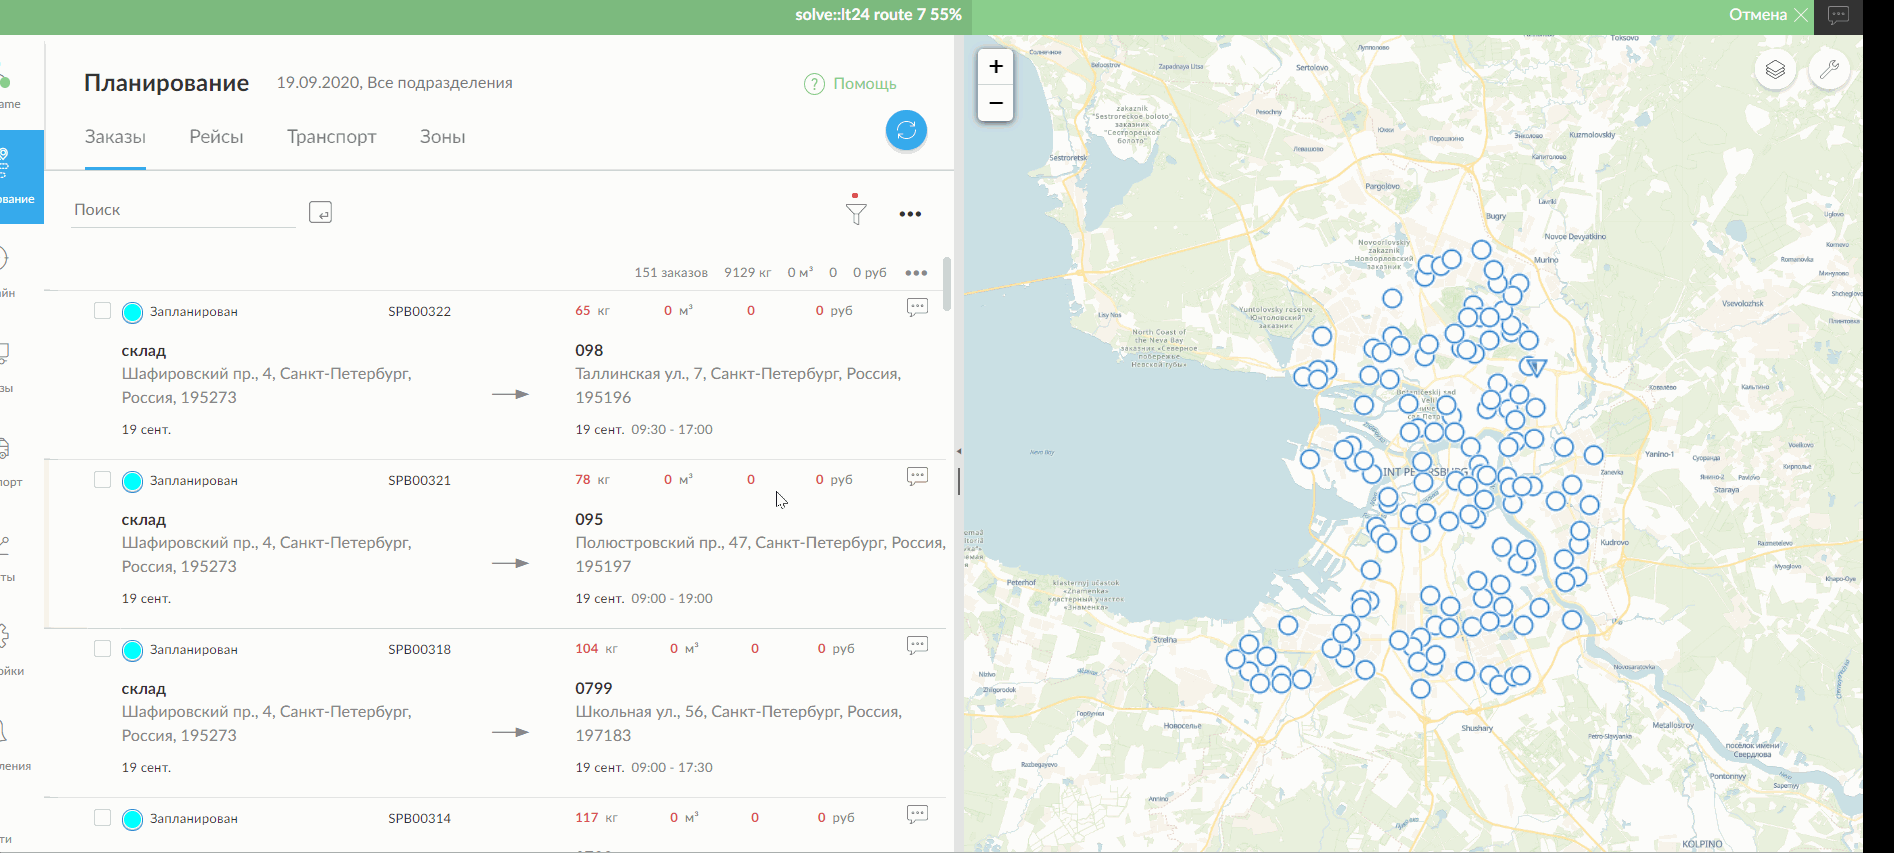Click the enter icon beside the search field

pyautogui.click(x=320, y=212)
